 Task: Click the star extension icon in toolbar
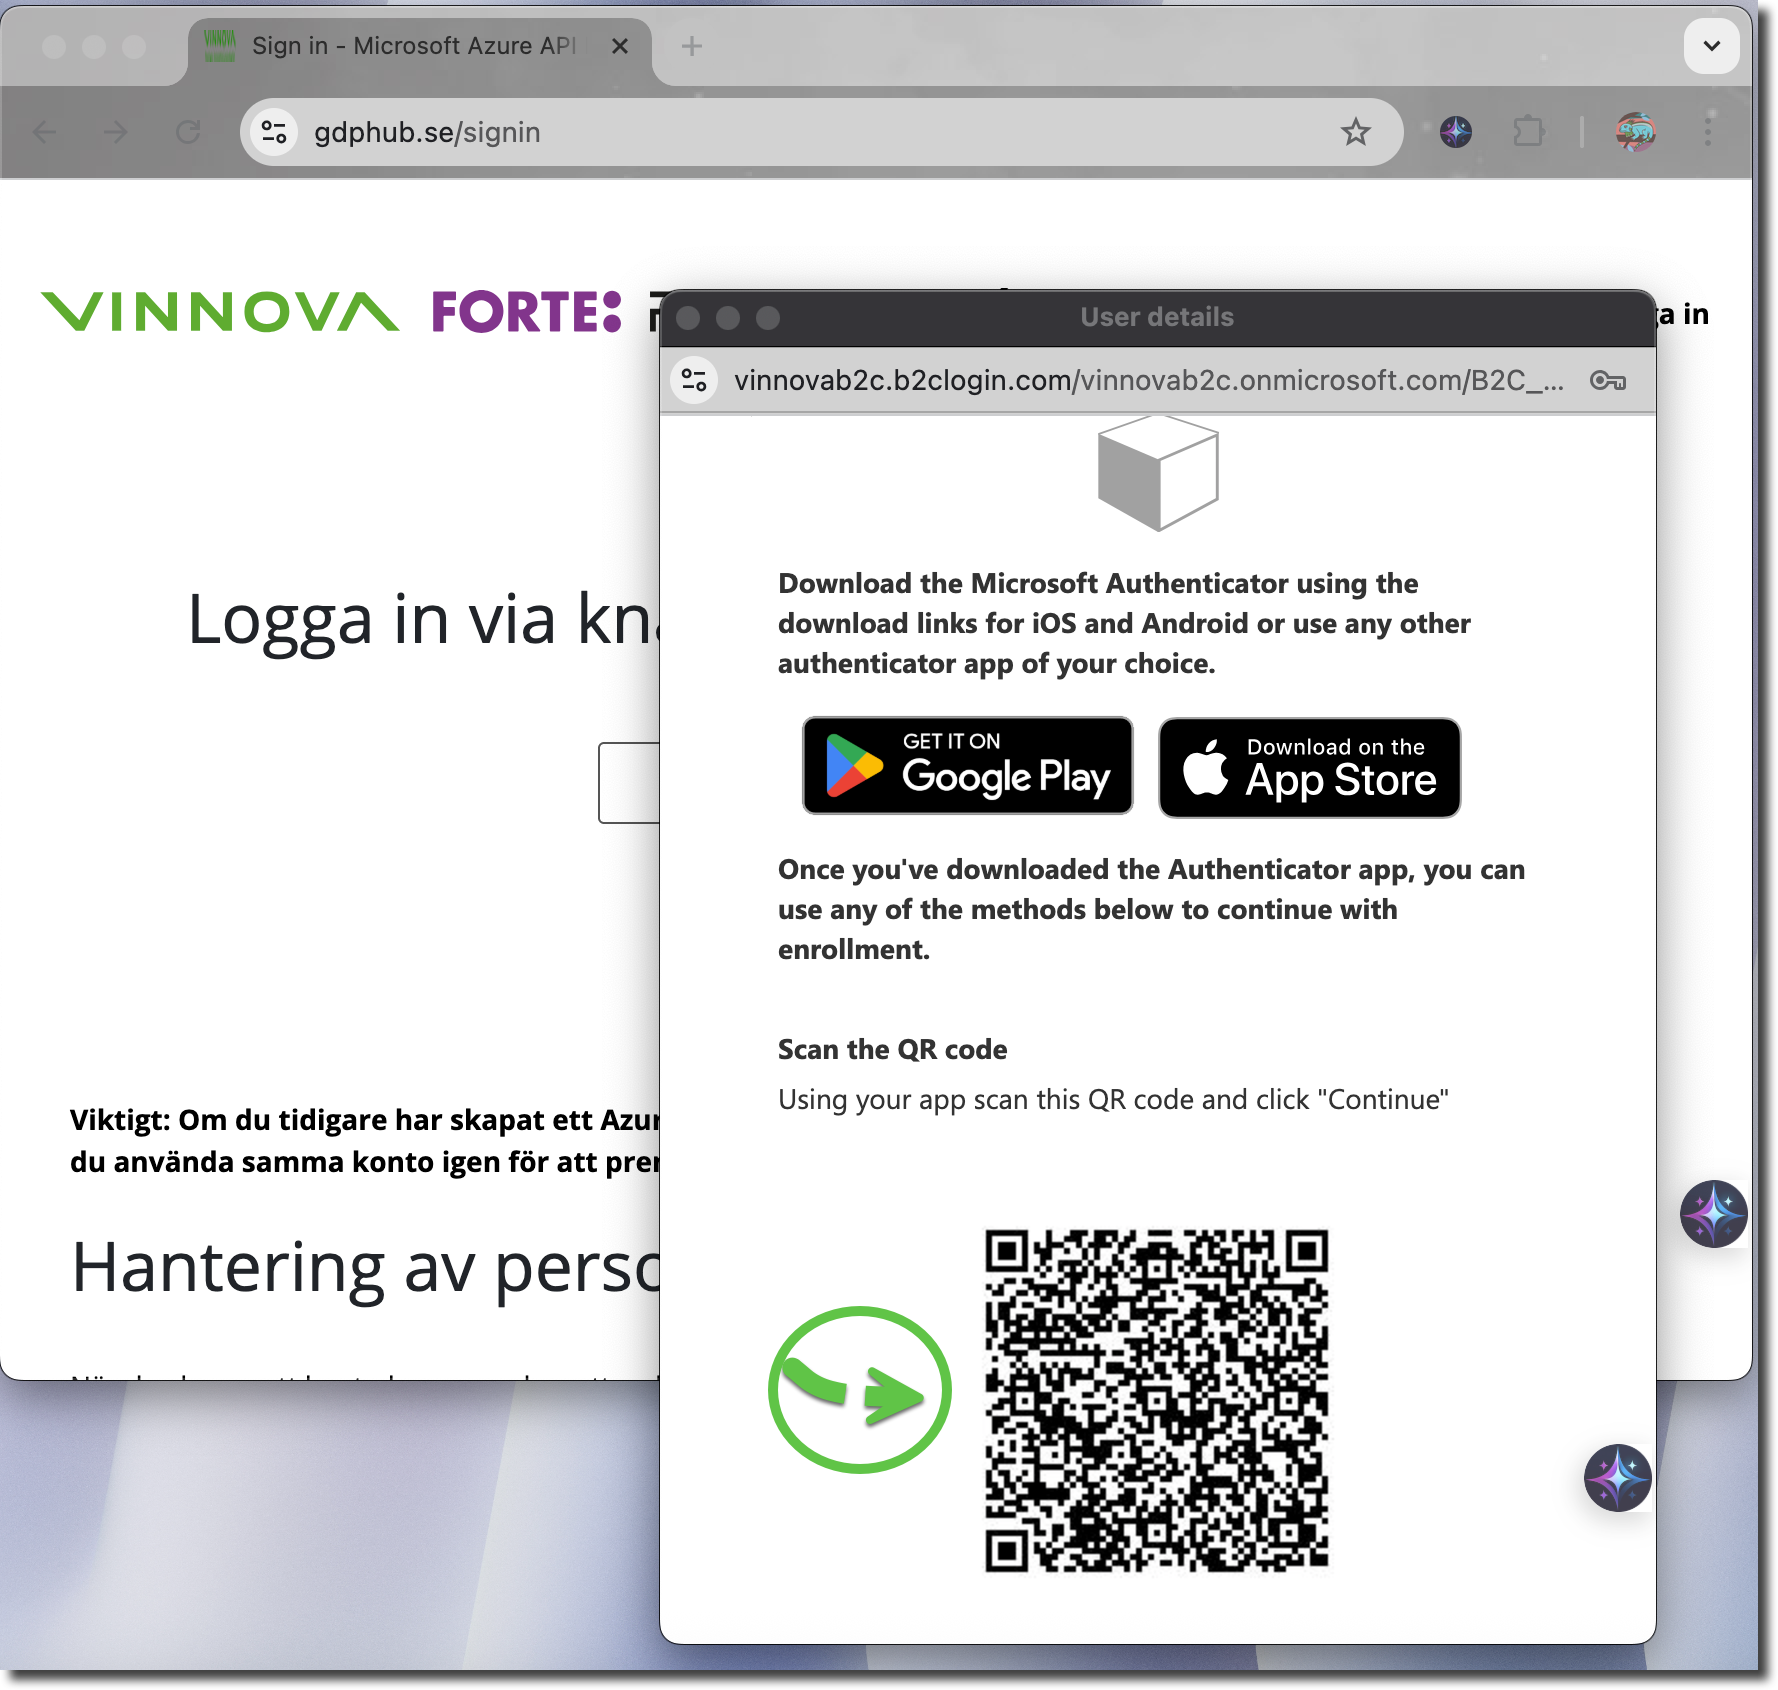coord(1455,132)
